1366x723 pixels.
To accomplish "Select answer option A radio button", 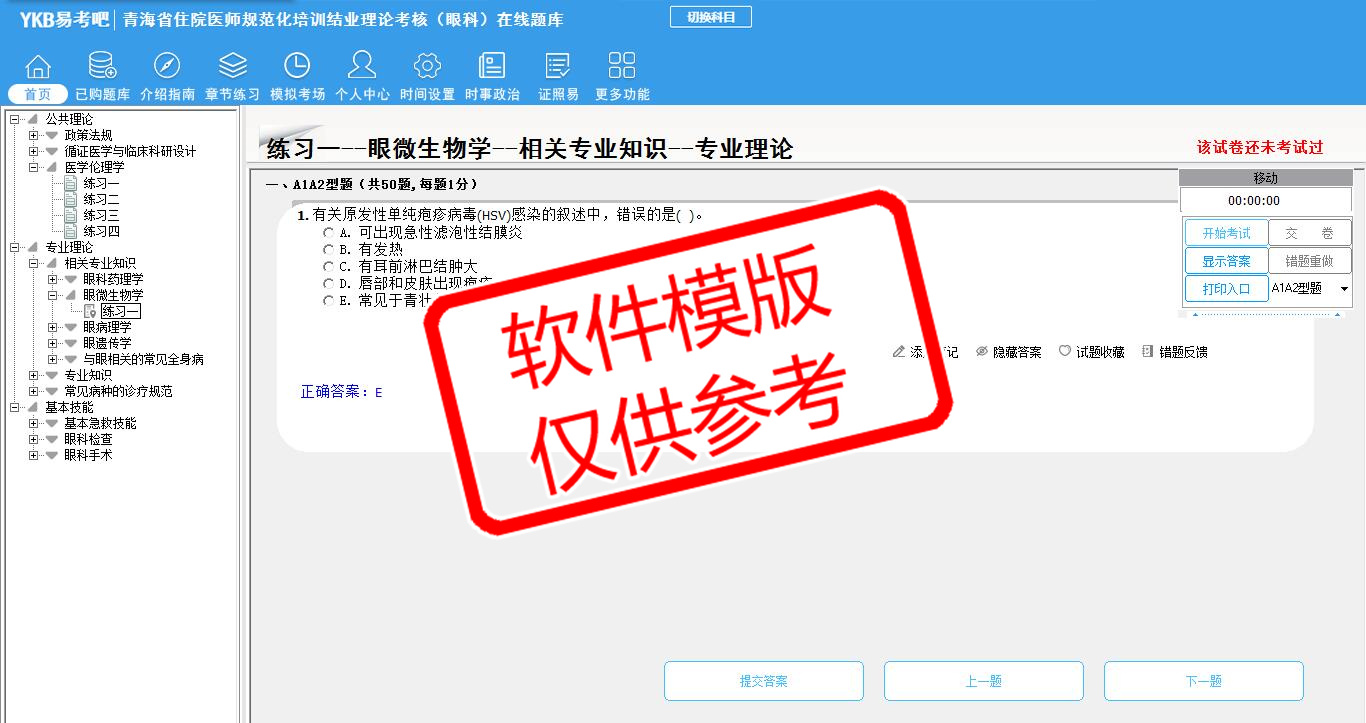I will [x=328, y=233].
